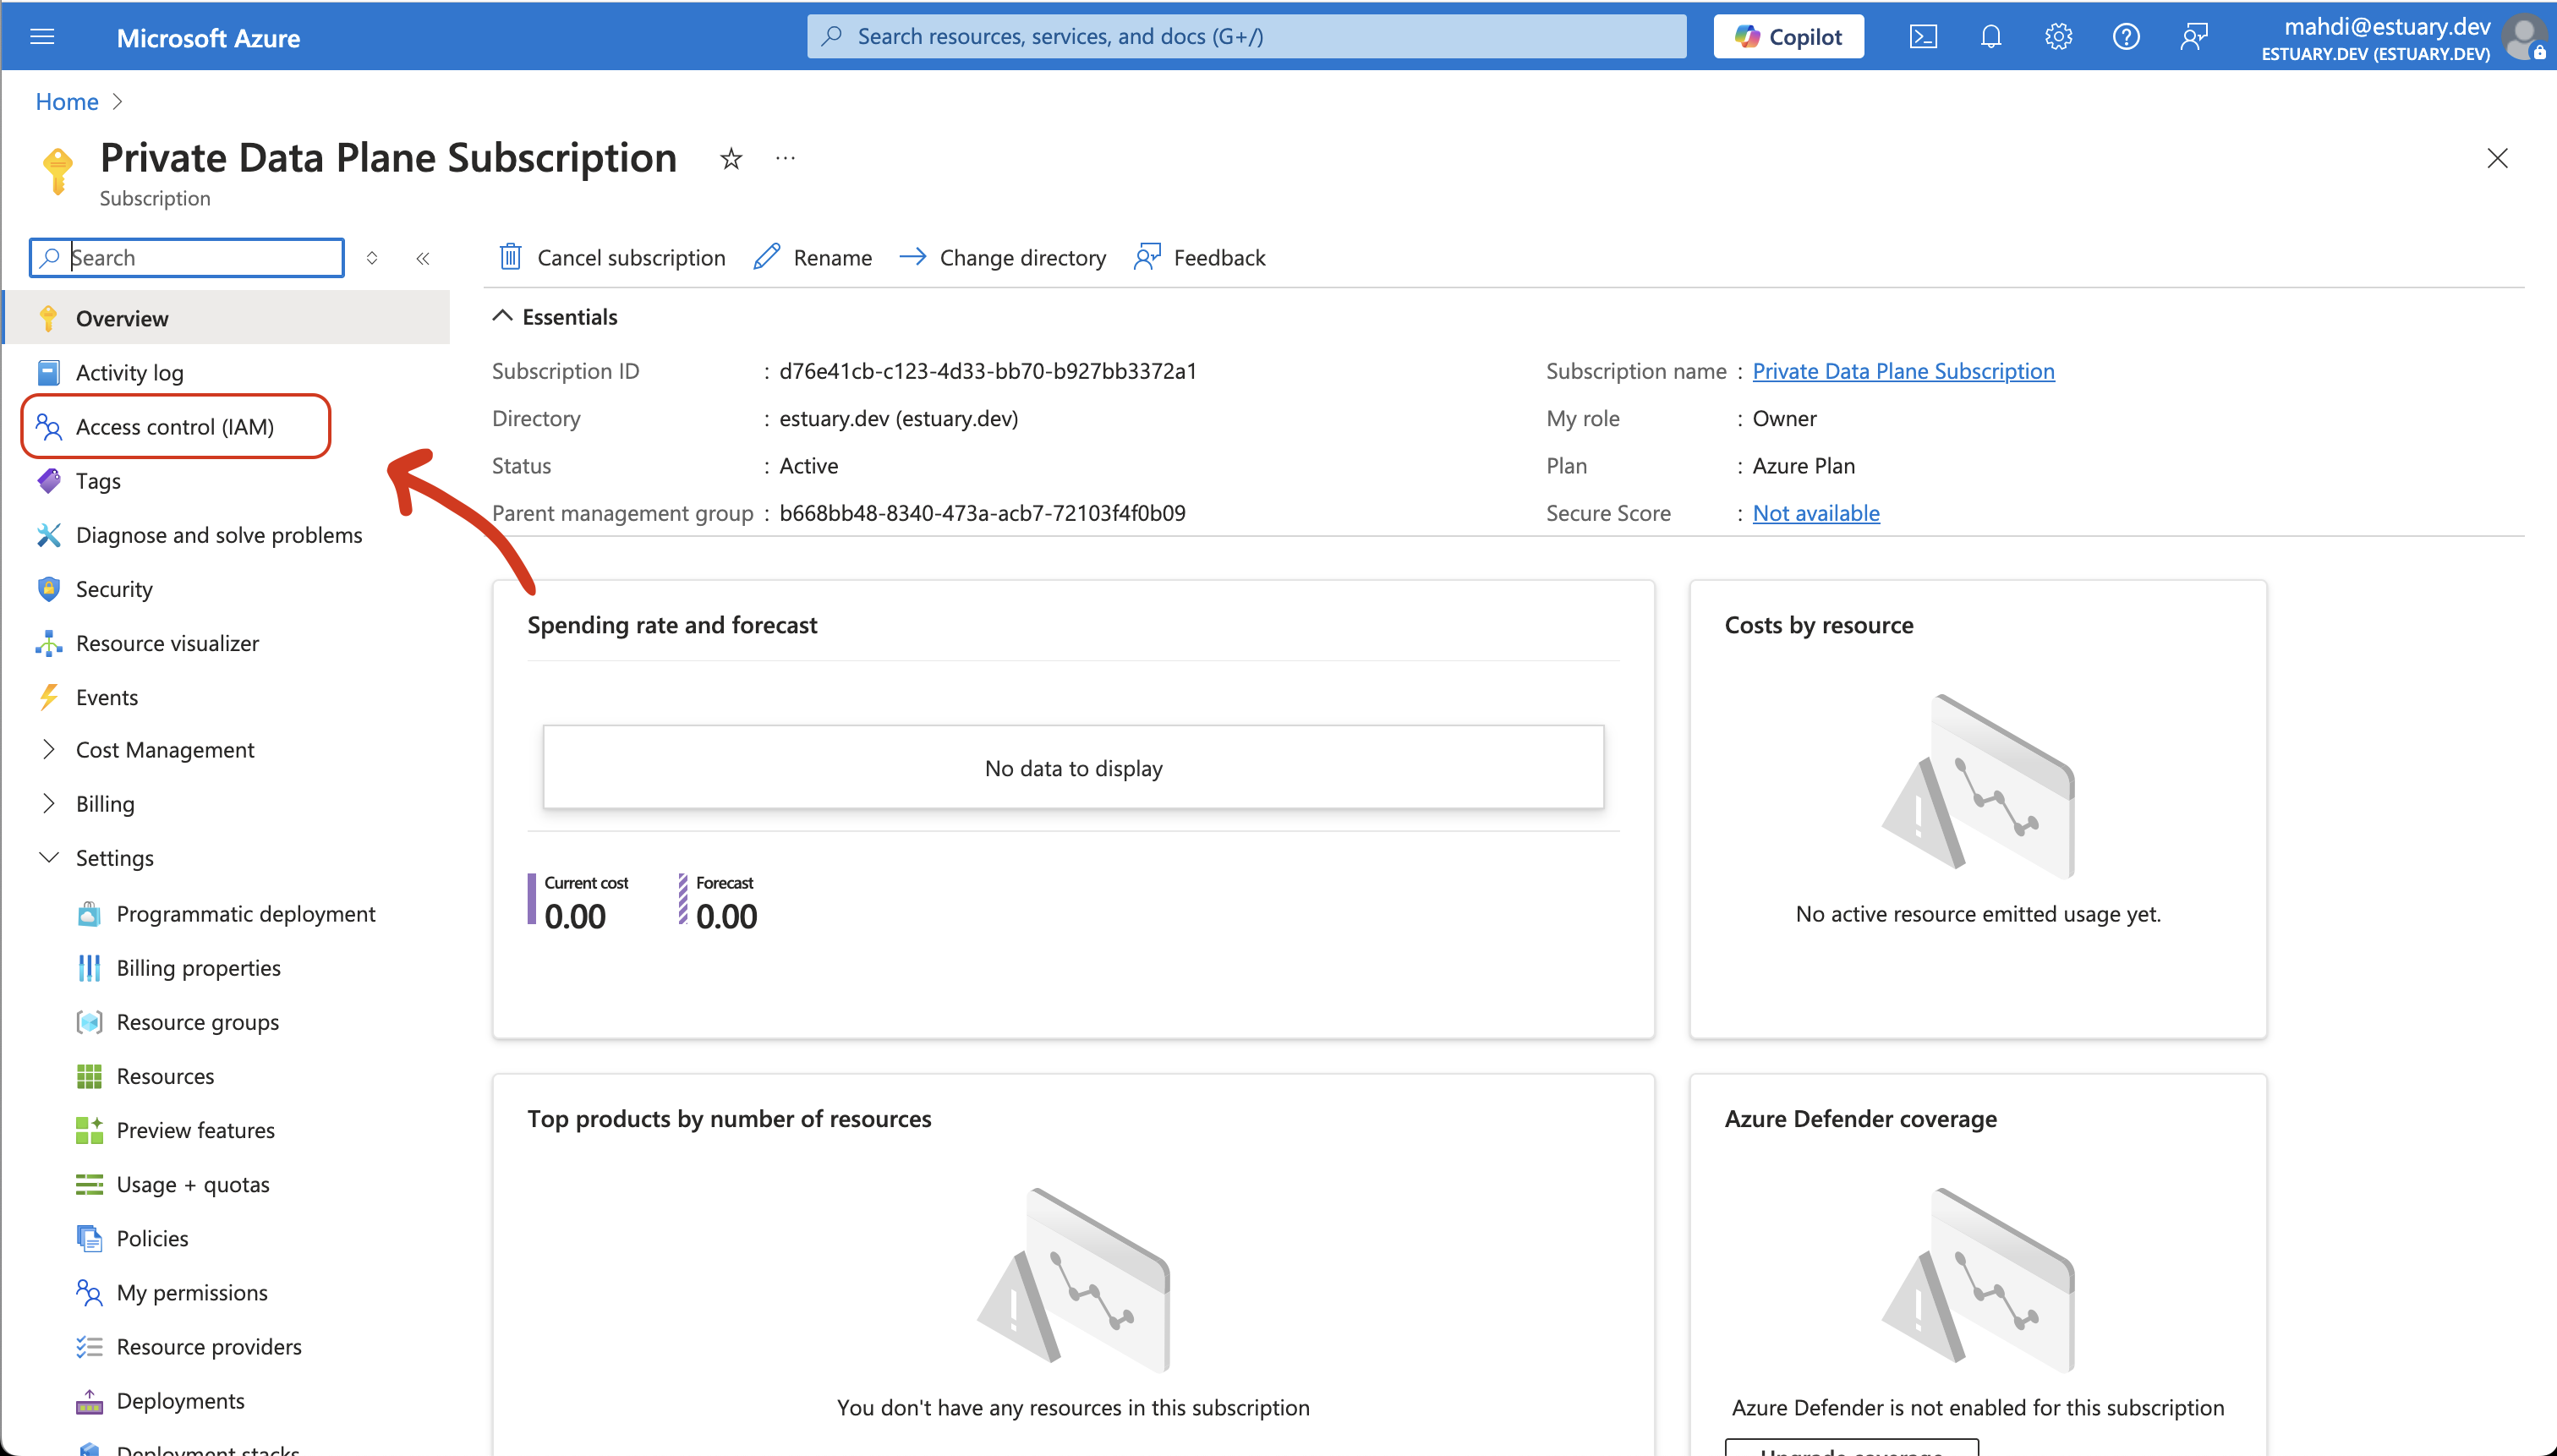Open the notifications bell icon
This screenshot has height=1456, width=2557.
1990,36
